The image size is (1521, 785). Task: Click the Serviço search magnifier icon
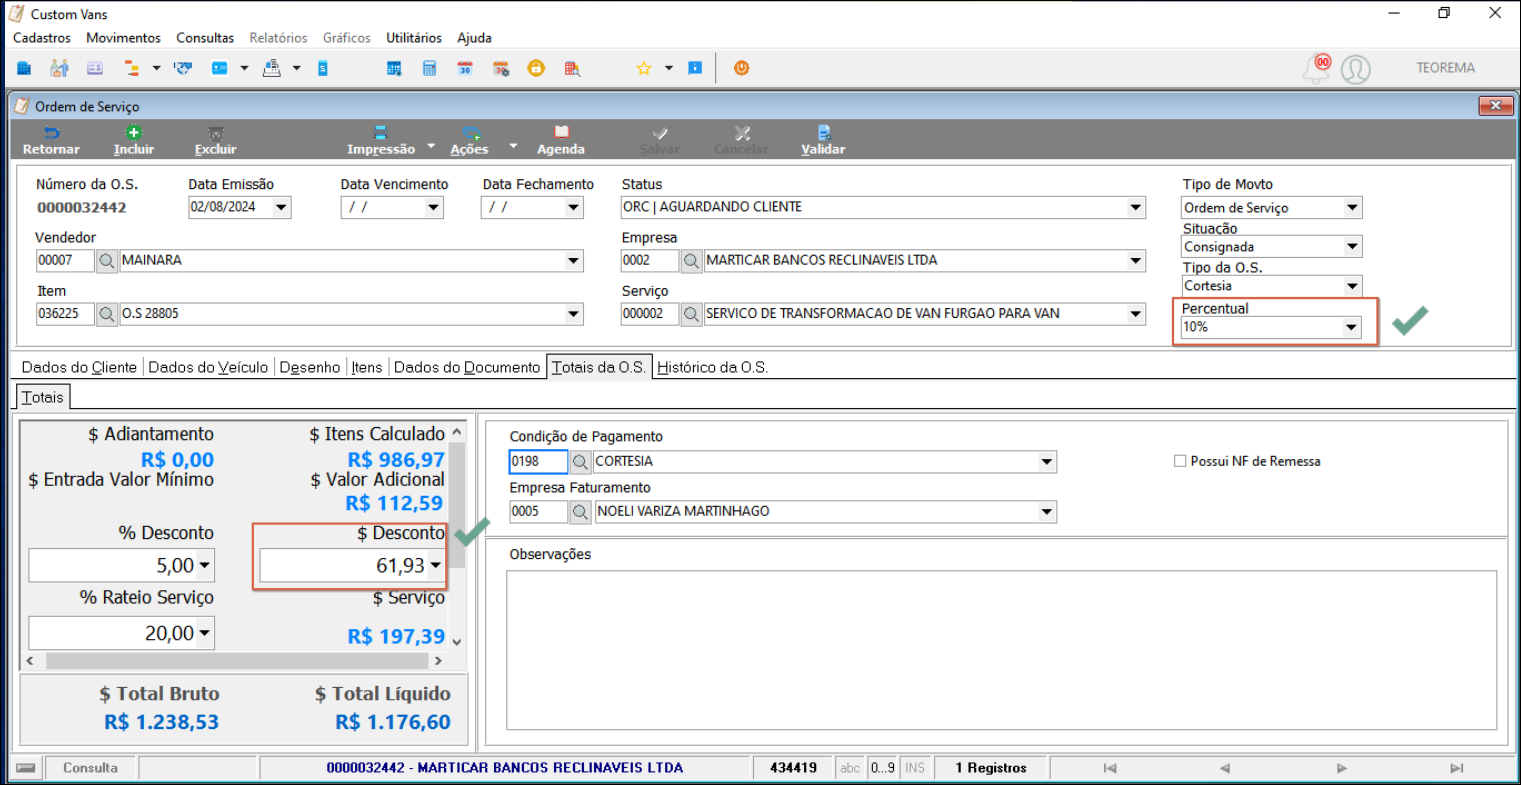(x=691, y=314)
